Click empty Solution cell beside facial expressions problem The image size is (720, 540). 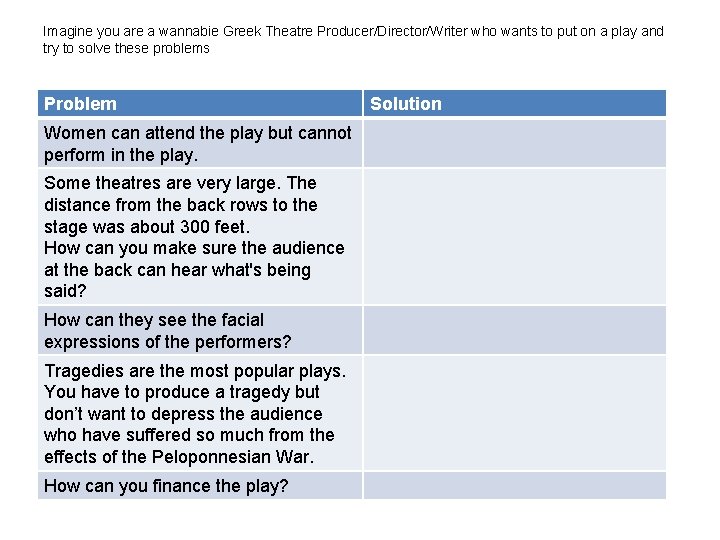(514, 330)
